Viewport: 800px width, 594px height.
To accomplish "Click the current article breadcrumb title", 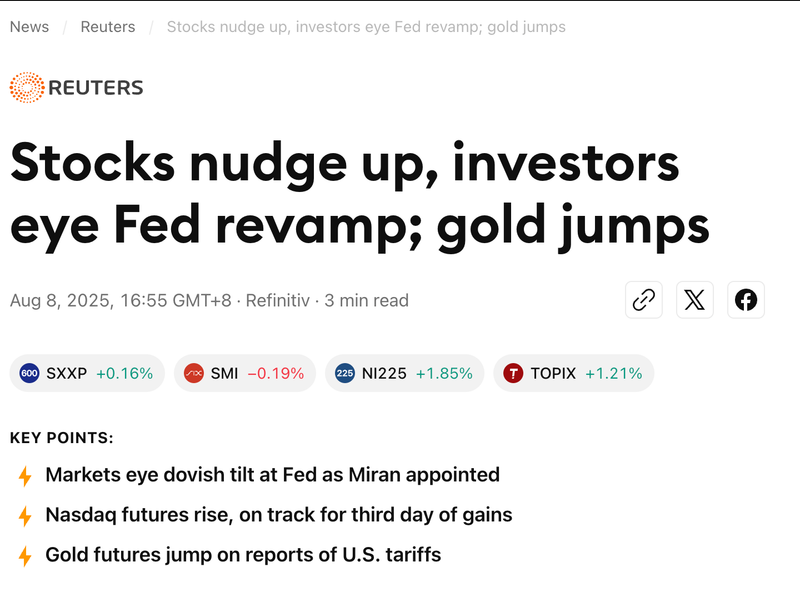I will [366, 27].
